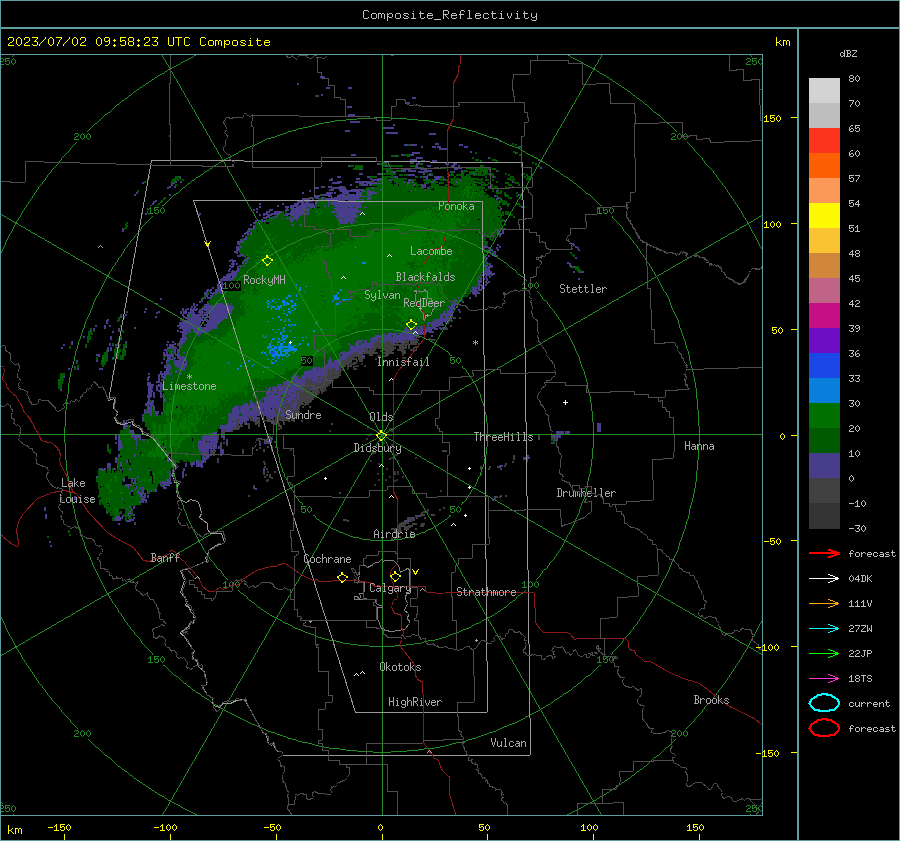Click the Brooks label
900x841 pixels.
(x=711, y=700)
